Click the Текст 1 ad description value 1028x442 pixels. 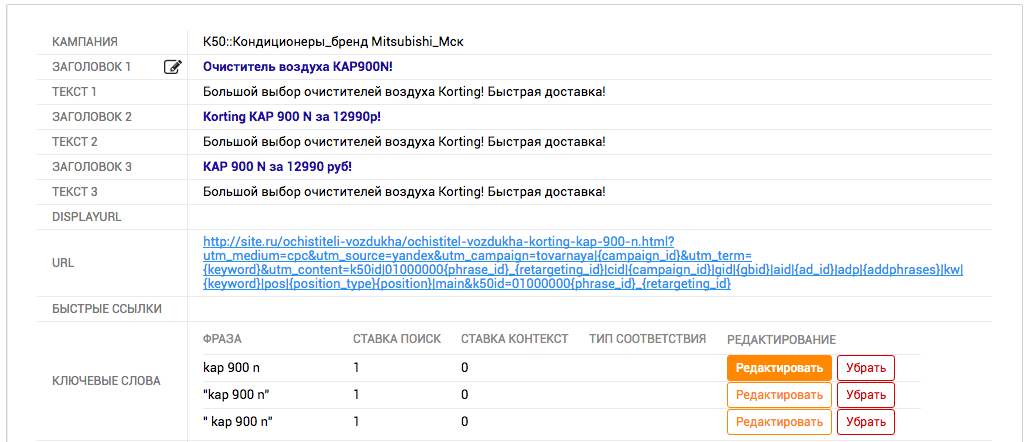click(x=405, y=92)
